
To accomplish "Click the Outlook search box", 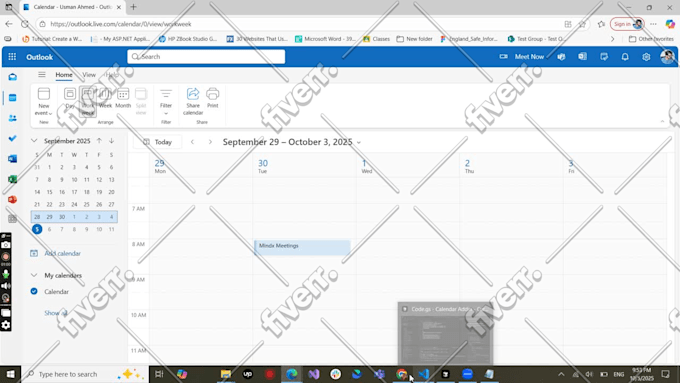I will point(206,57).
